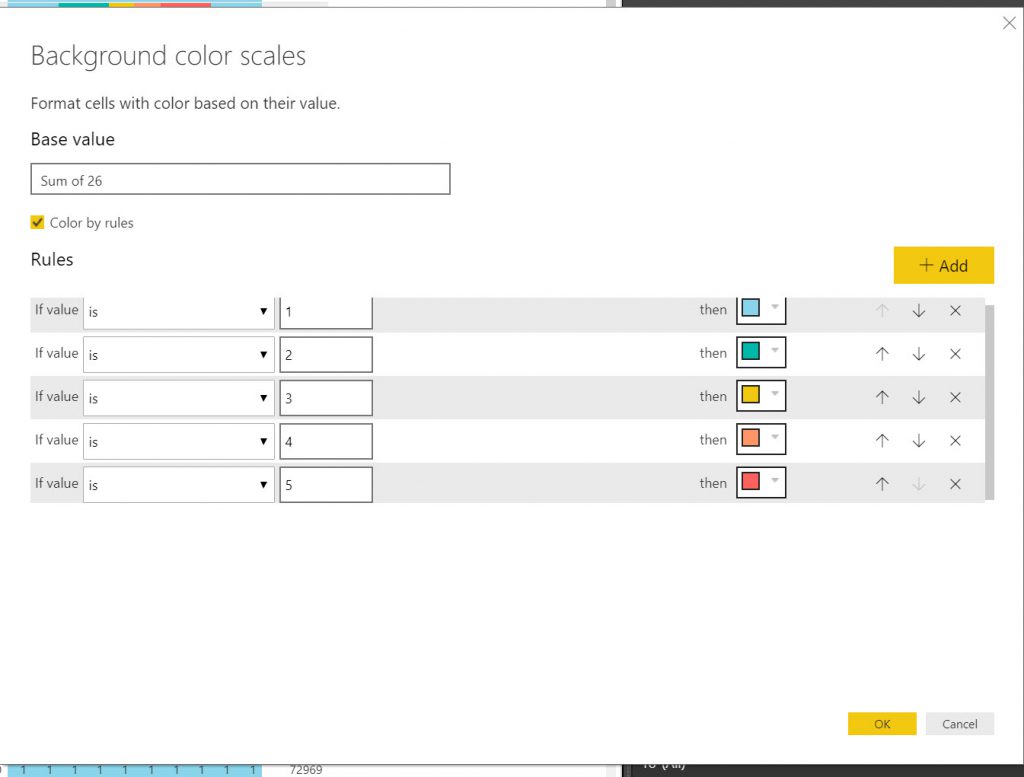This screenshot has height=777, width=1024.
Task: Delete the rule for value 3
Action: pyautogui.click(x=955, y=397)
